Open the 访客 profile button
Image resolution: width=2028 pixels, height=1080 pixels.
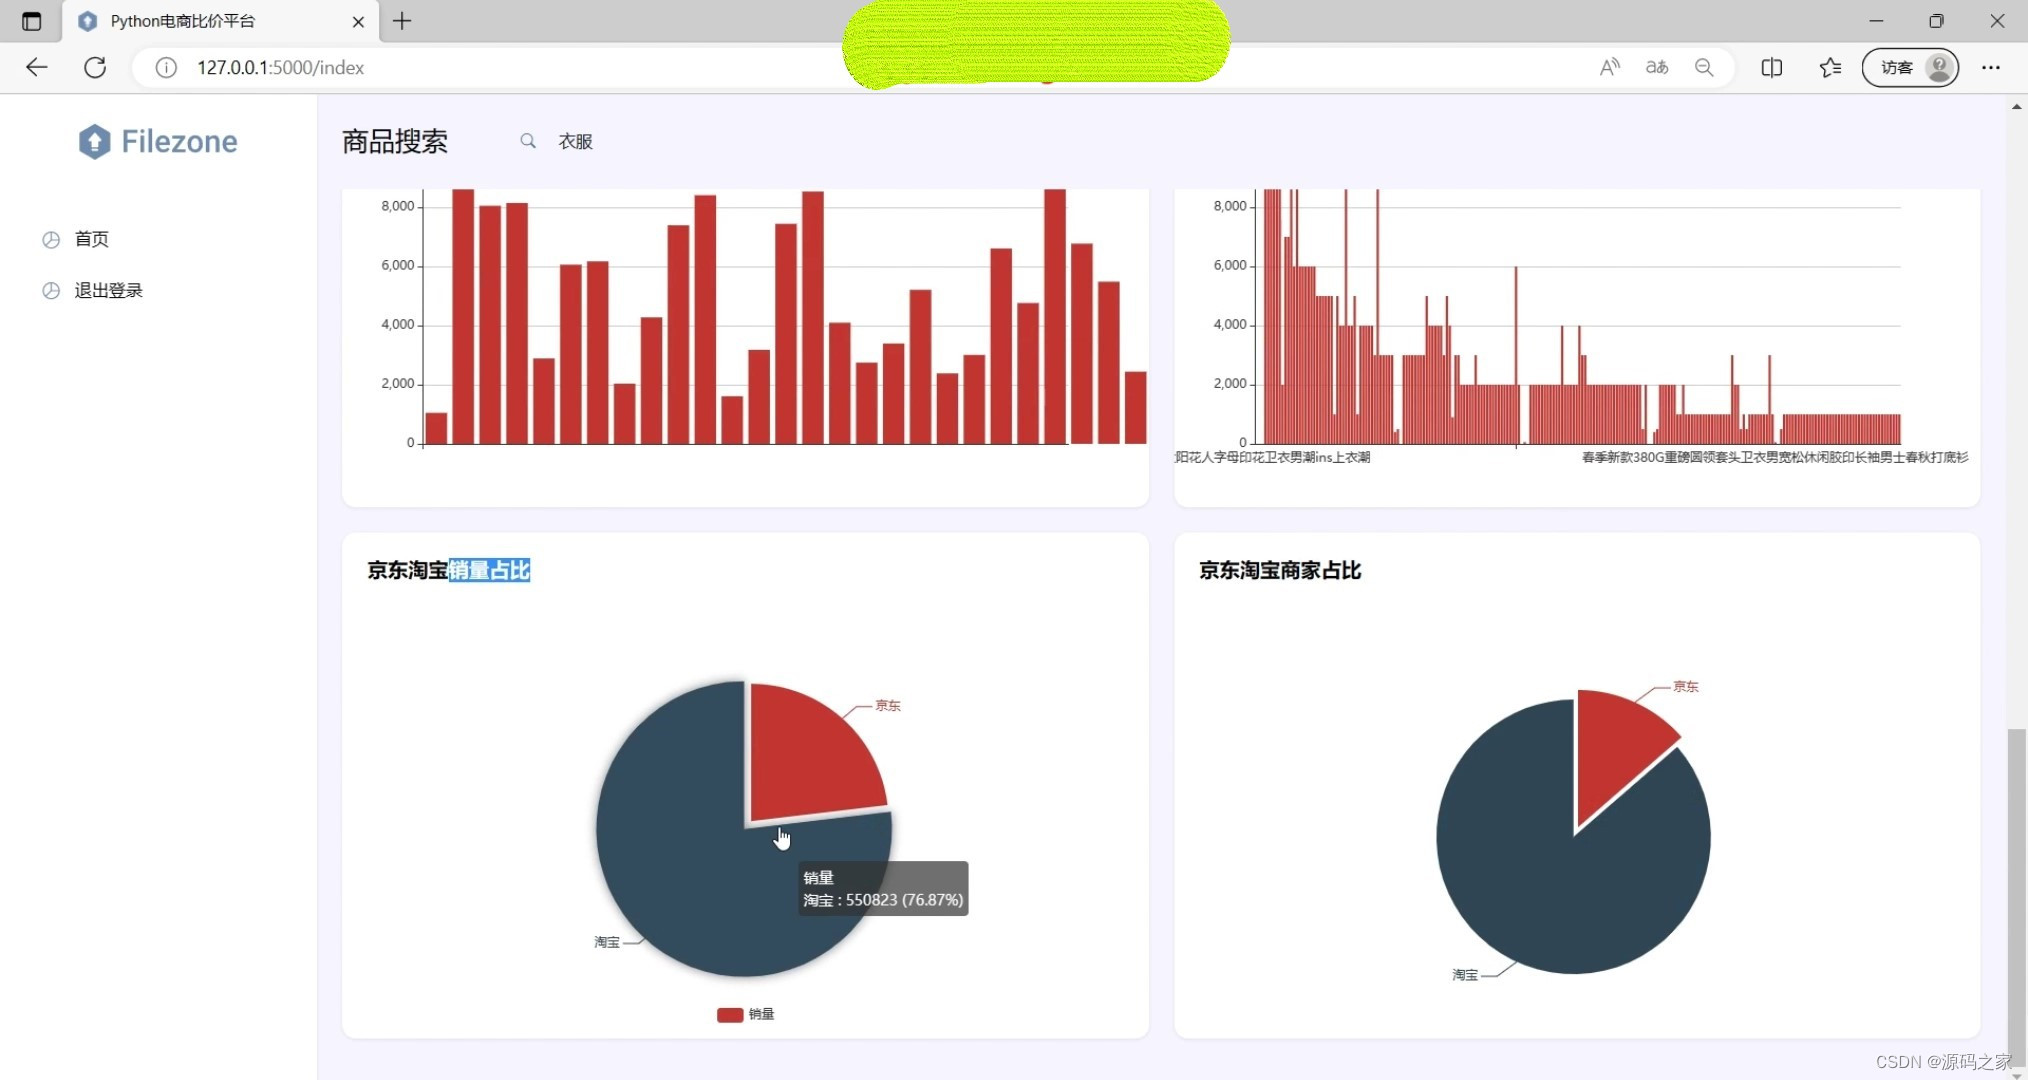pyautogui.click(x=1909, y=67)
